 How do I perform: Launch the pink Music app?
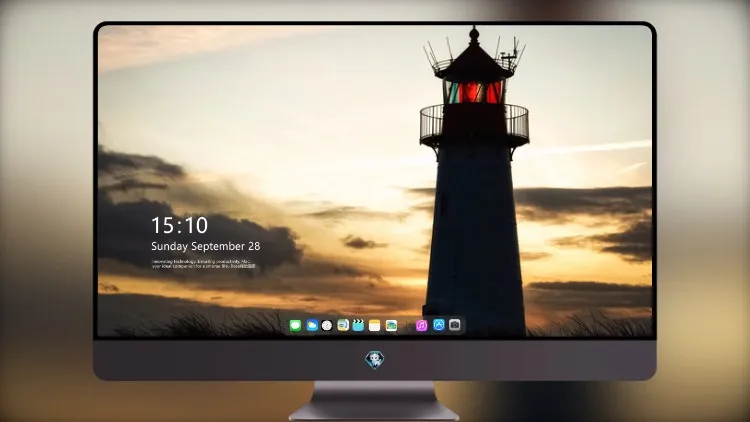point(421,326)
